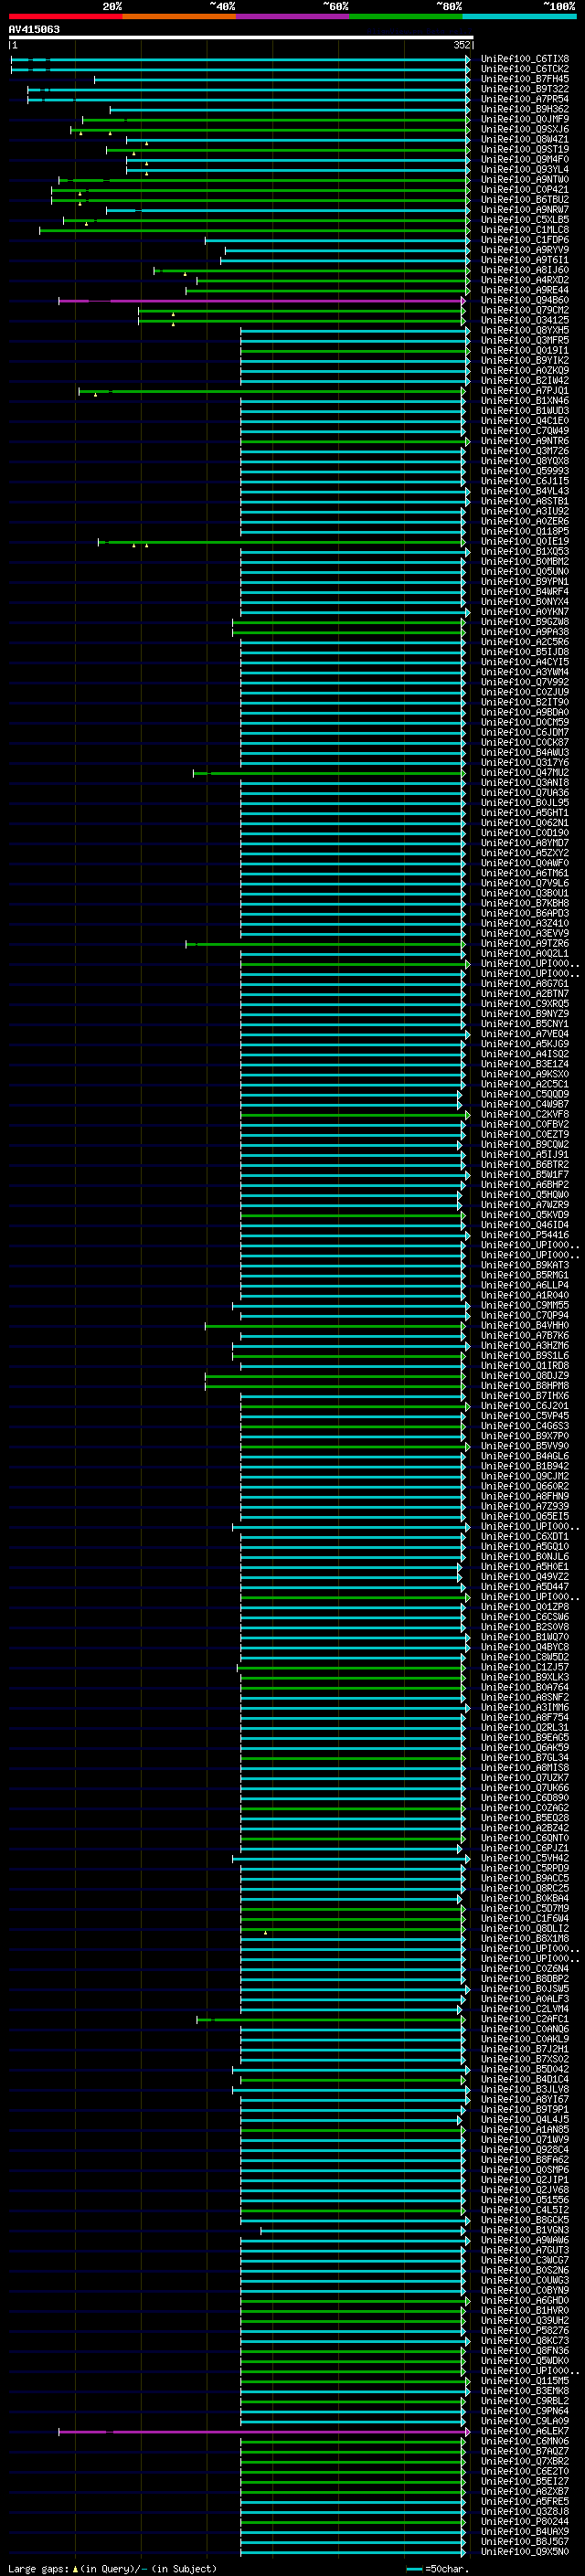Select label UniRef100_C7QP94
Screen dimensions: 585x2576
click(524, 1315)
